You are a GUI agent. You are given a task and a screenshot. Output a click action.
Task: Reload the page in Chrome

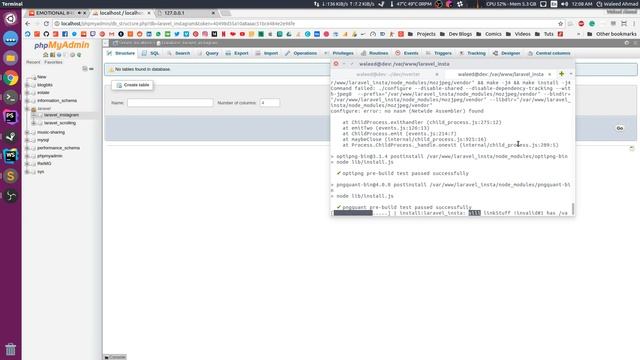pyautogui.click(x=46, y=24)
